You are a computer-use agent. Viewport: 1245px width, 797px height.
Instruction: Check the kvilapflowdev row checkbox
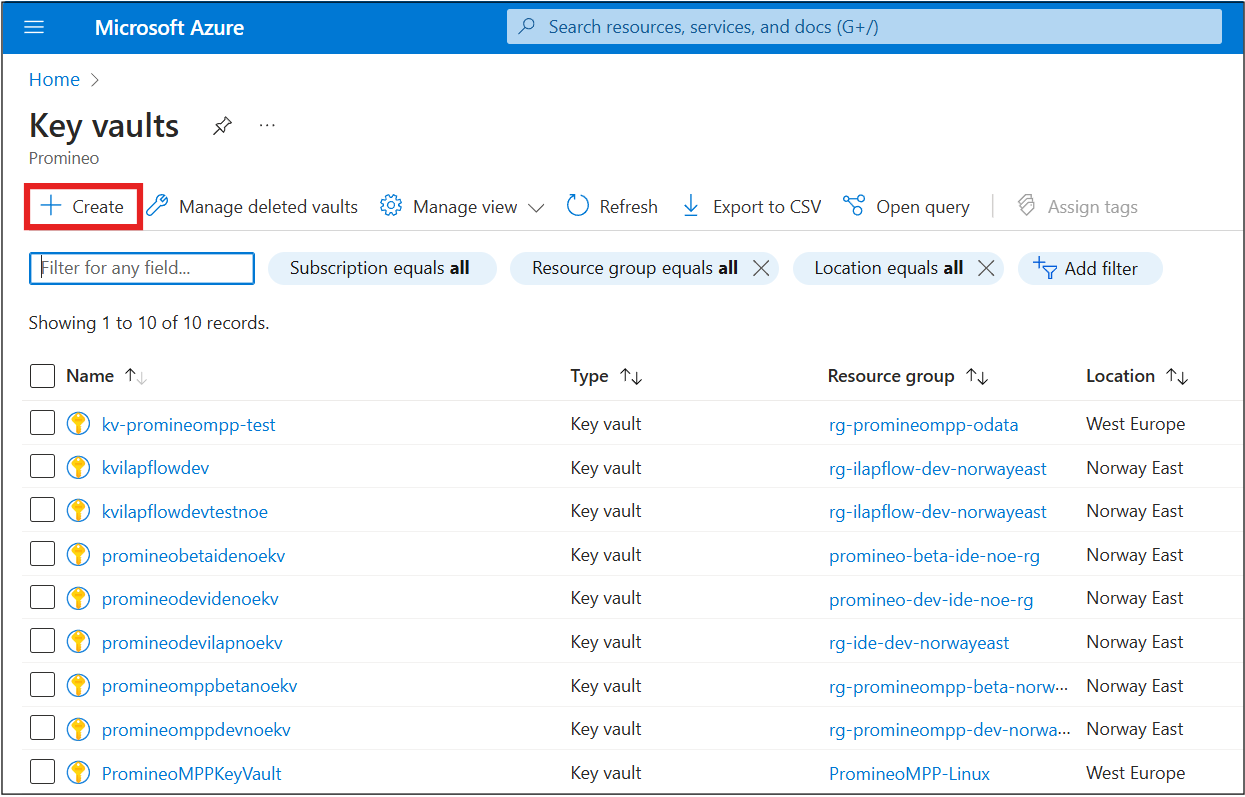42,467
